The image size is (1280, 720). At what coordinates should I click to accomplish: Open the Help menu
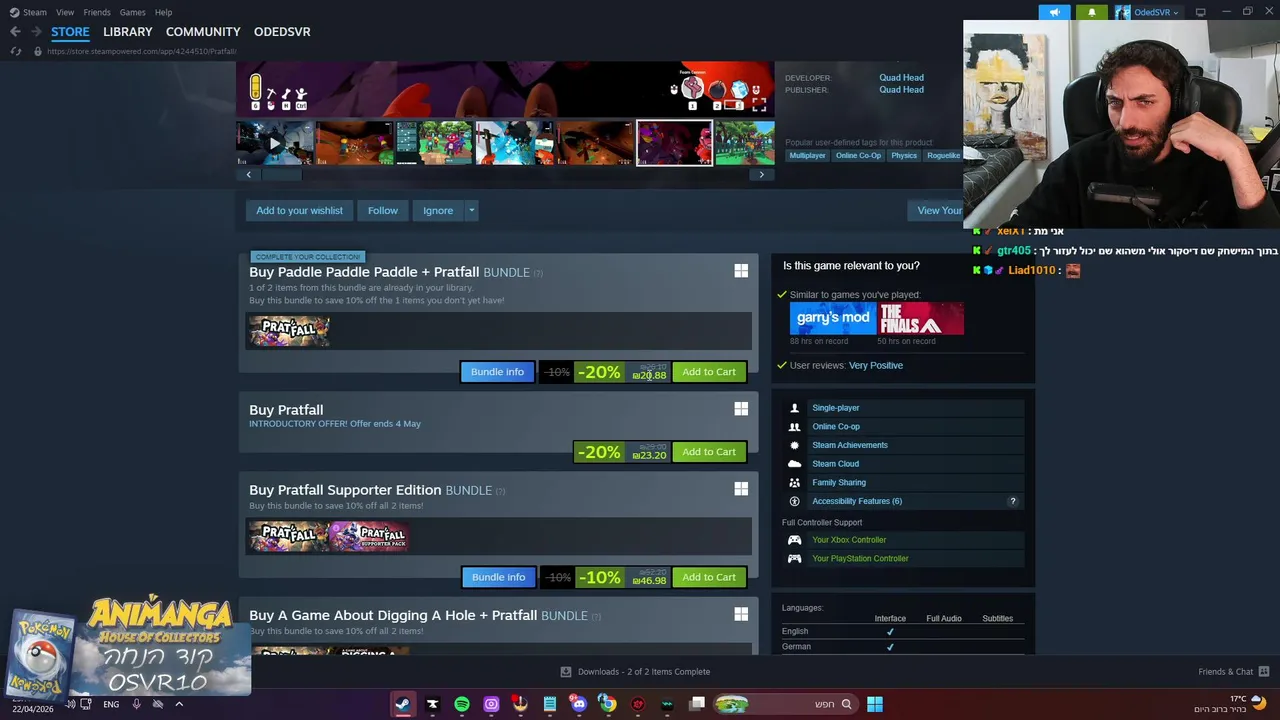(163, 12)
